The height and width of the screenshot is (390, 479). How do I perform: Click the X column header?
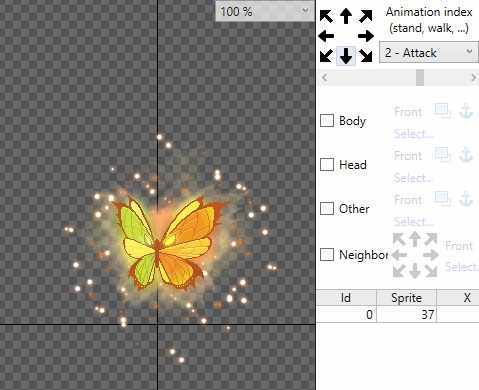(x=458, y=298)
